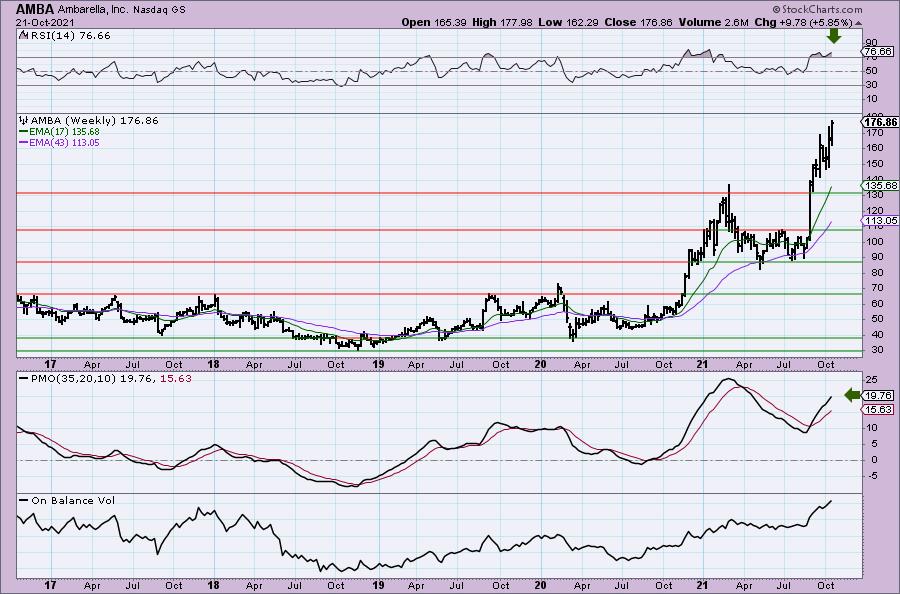Select the PMO(35,20,10) 19.76, 15.63 label
900x594 pixels.
(x=111, y=379)
